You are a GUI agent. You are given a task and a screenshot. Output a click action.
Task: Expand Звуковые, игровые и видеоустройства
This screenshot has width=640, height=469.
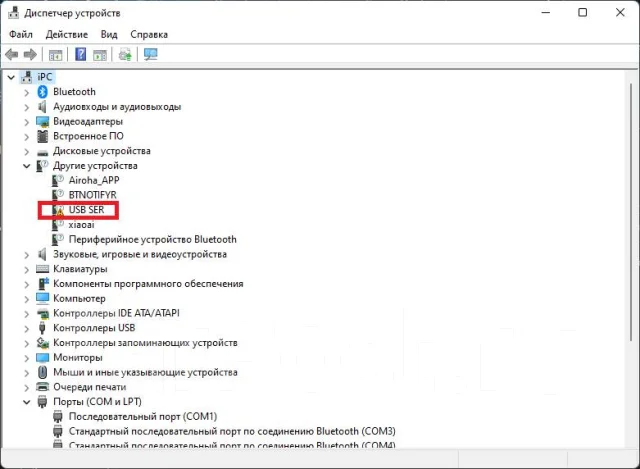pyautogui.click(x=27, y=255)
